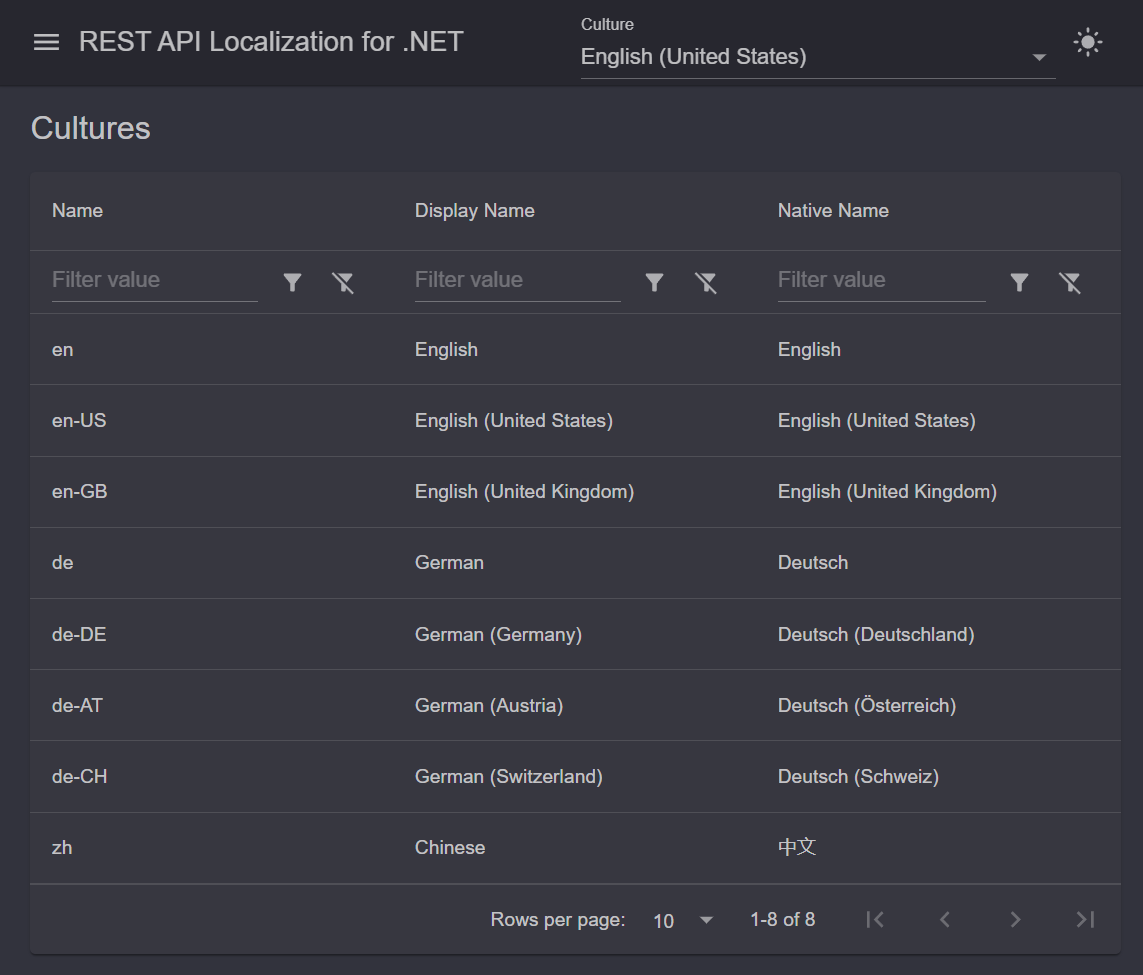Clear filter on the Display Name column
The image size is (1143, 975).
(706, 282)
